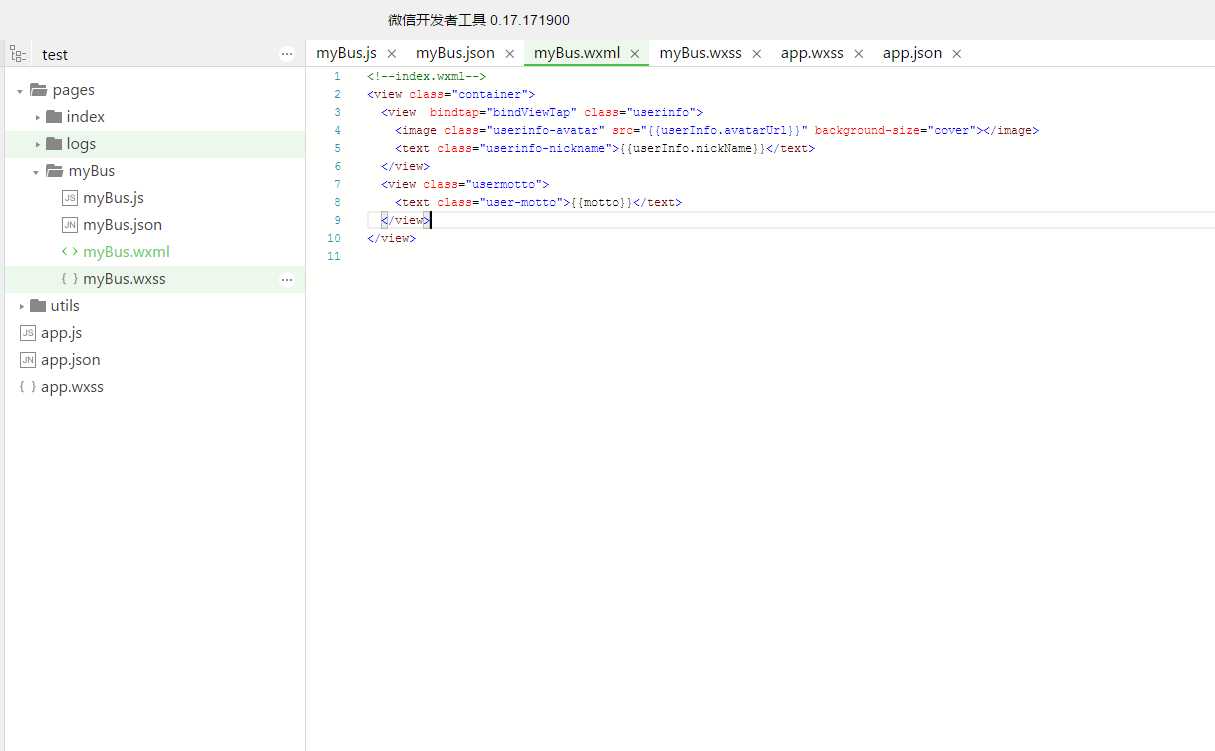Switch to the app.wxss tab

point(812,53)
